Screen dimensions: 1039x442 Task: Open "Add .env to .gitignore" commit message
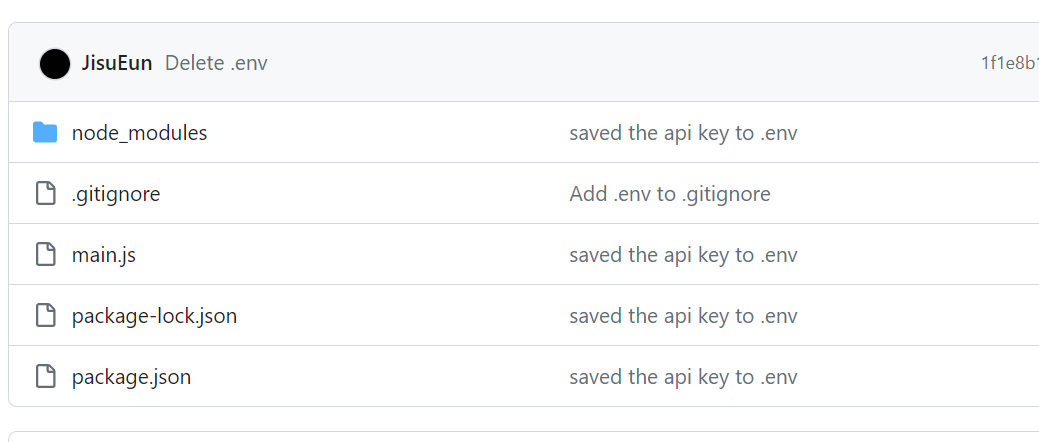click(x=669, y=193)
